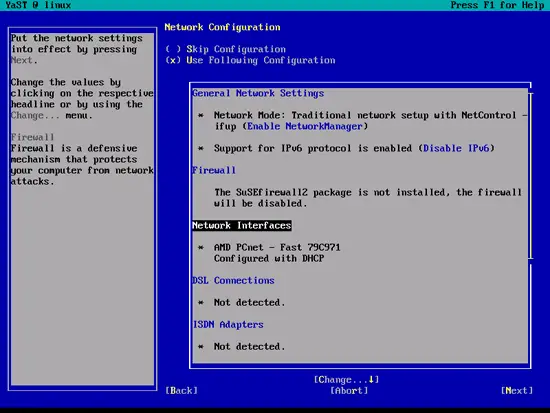Select the Use Following Configuration radio option
550x413 pixels.
(x=250, y=60)
